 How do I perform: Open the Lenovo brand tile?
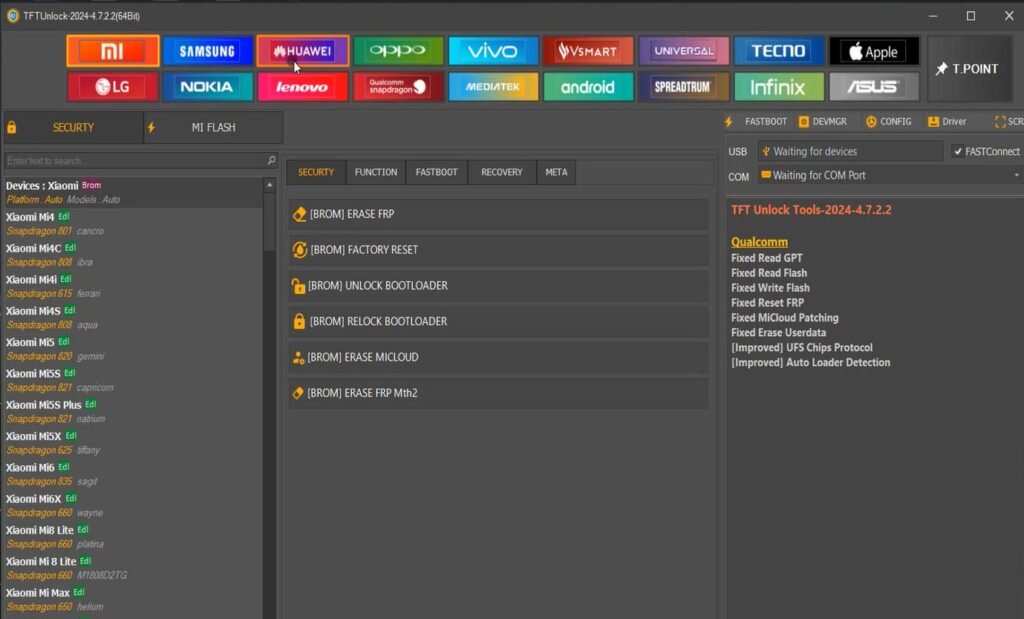[302, 87]
